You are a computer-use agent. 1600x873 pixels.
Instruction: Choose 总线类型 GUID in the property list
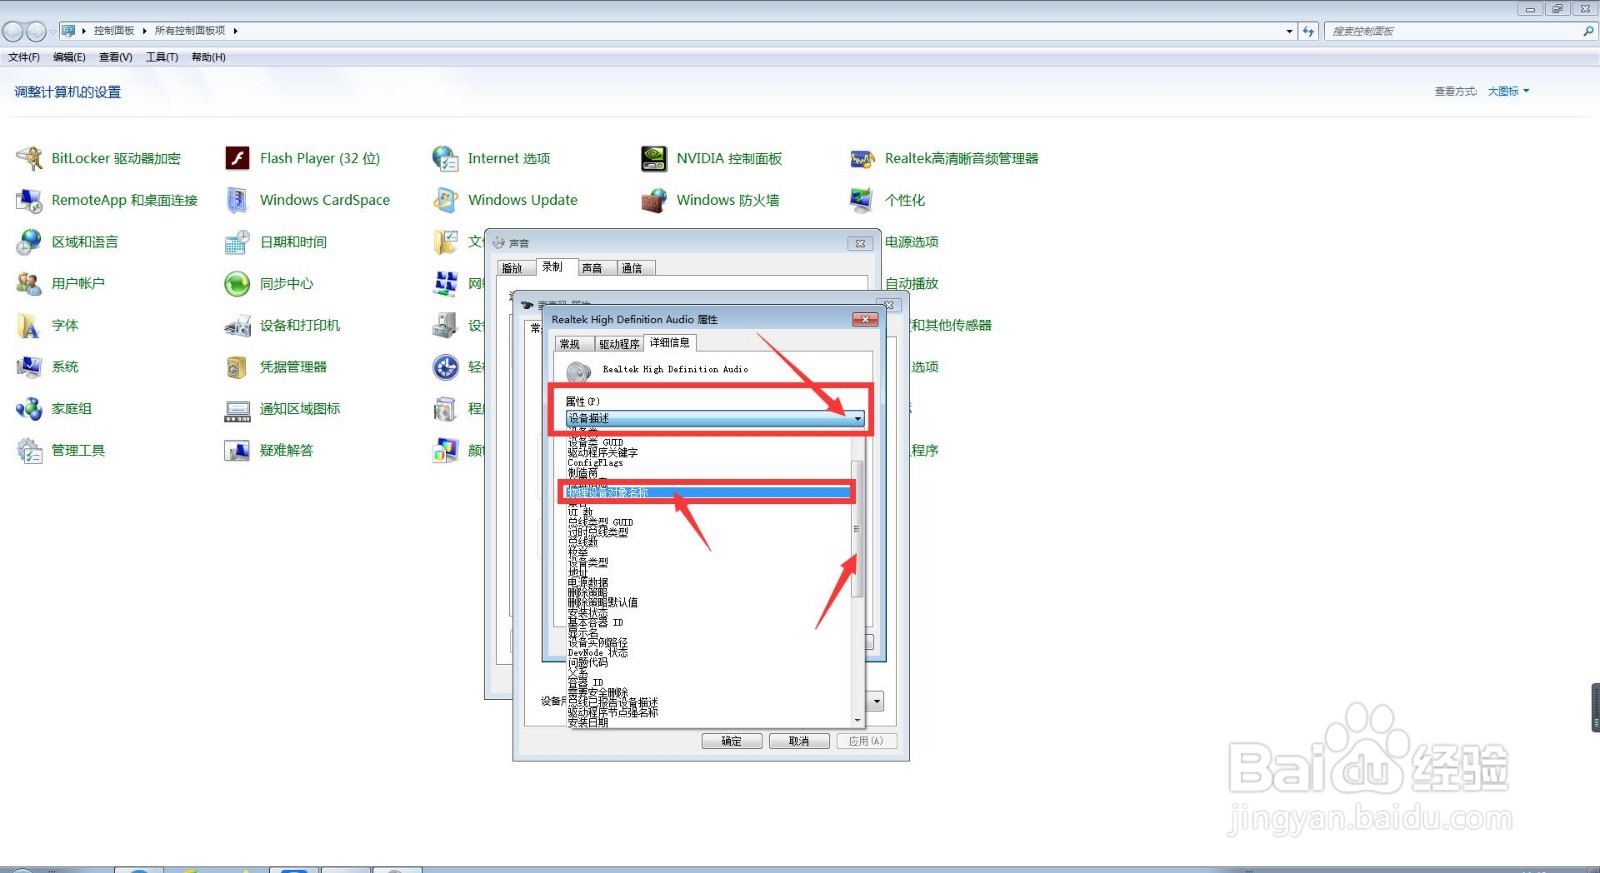pyautogui.click(x=600, y=522)
